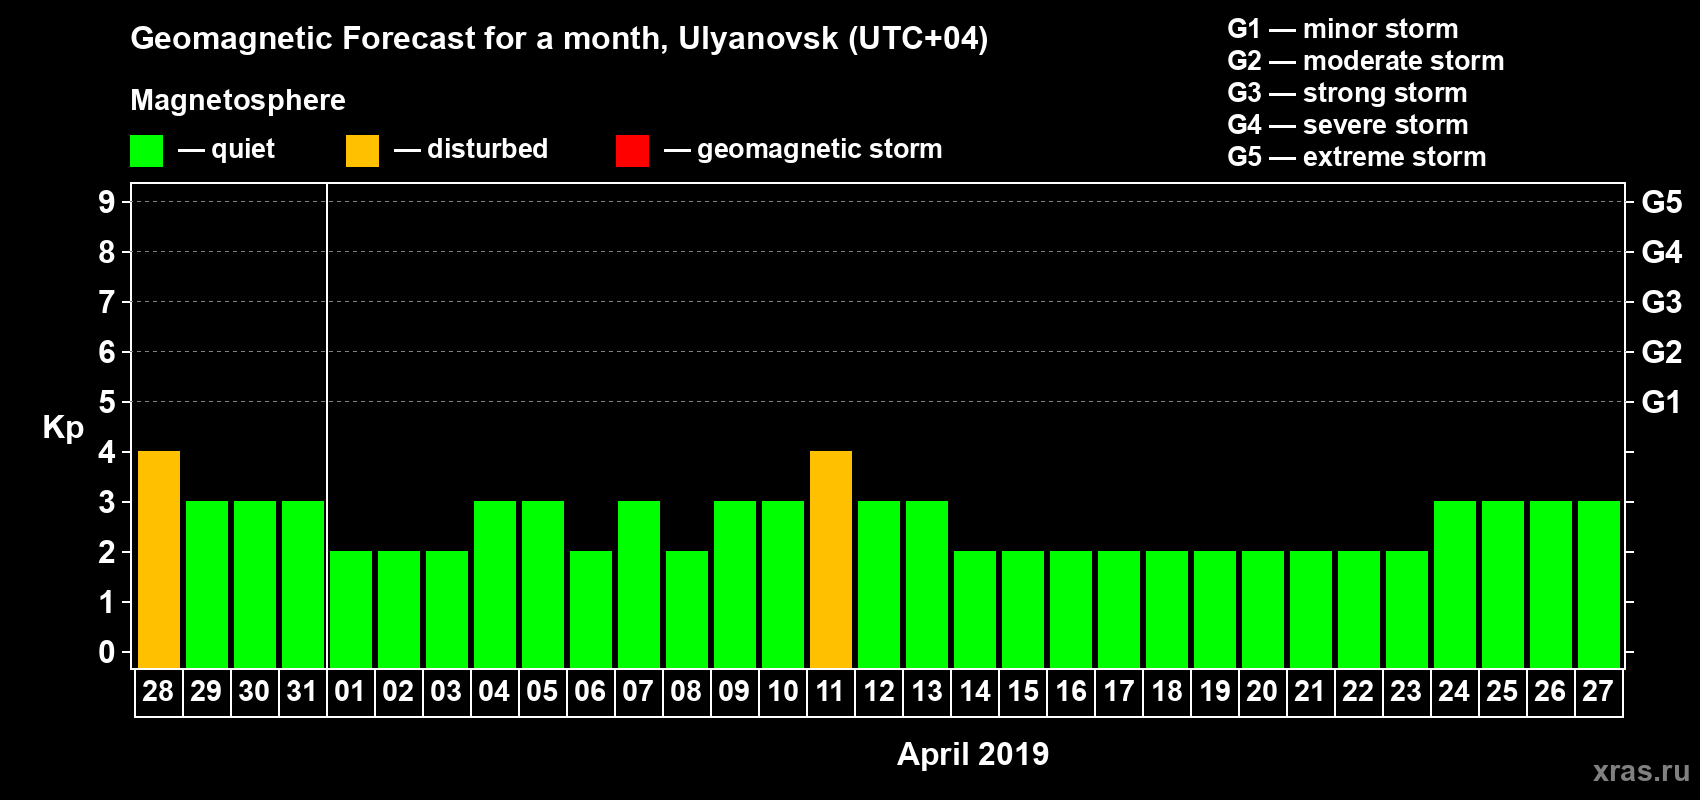Click the 'G1 — minor storm' legend line
This screenshot has width=1700, height=800.
(x=1342, y=29)
